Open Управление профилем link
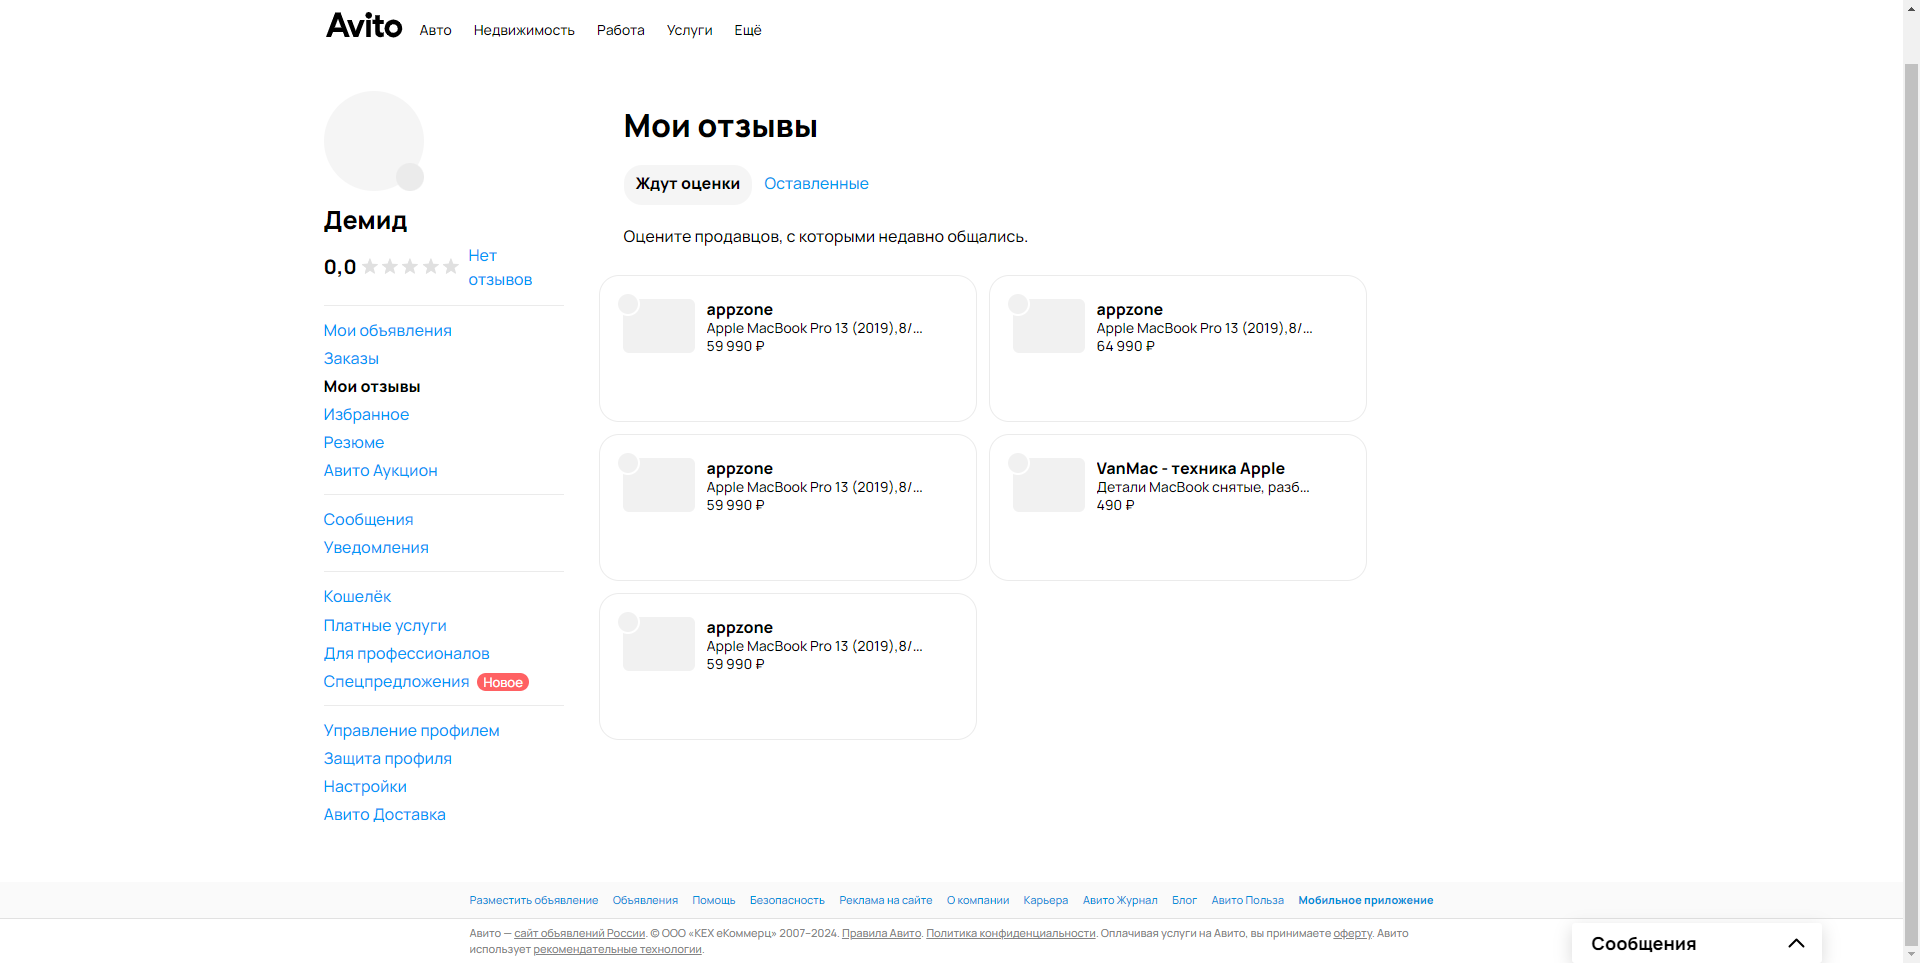The width and height of the screenshot is (1920, 963). (411, 731)
